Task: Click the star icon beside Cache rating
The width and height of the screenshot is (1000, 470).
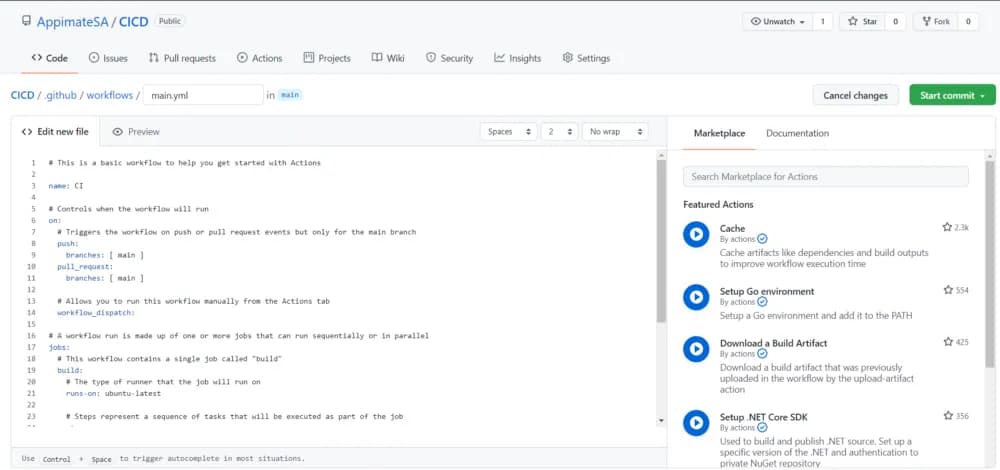Action: click(x=947, y=228)
